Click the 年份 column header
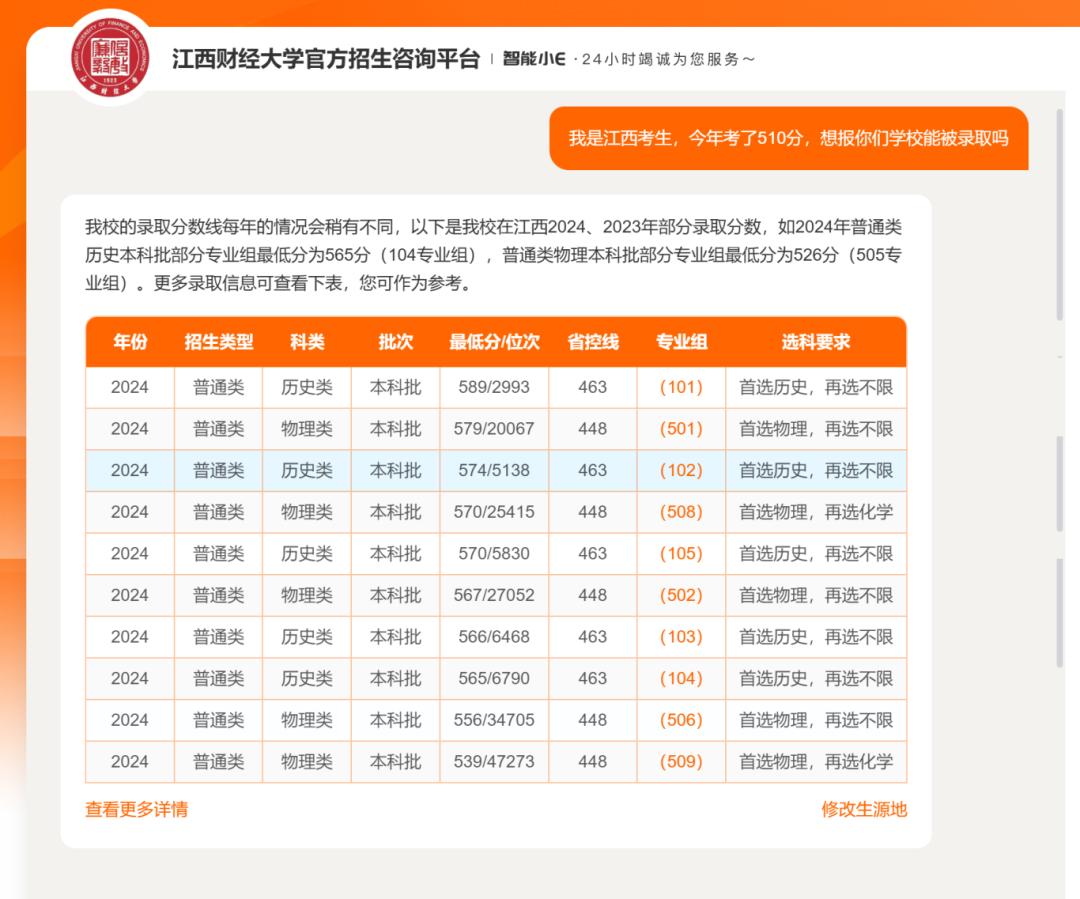Screen dimensions: 1080x899 pyautogui.click(x=130, y=342)
